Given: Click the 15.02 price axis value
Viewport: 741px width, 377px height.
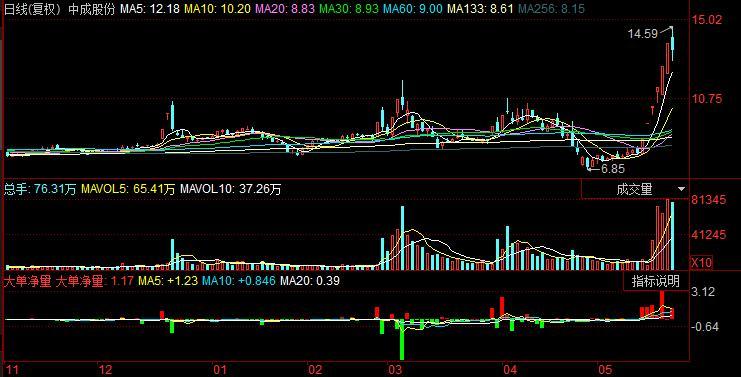Looking at the screenshot, I should pos(707,20).
